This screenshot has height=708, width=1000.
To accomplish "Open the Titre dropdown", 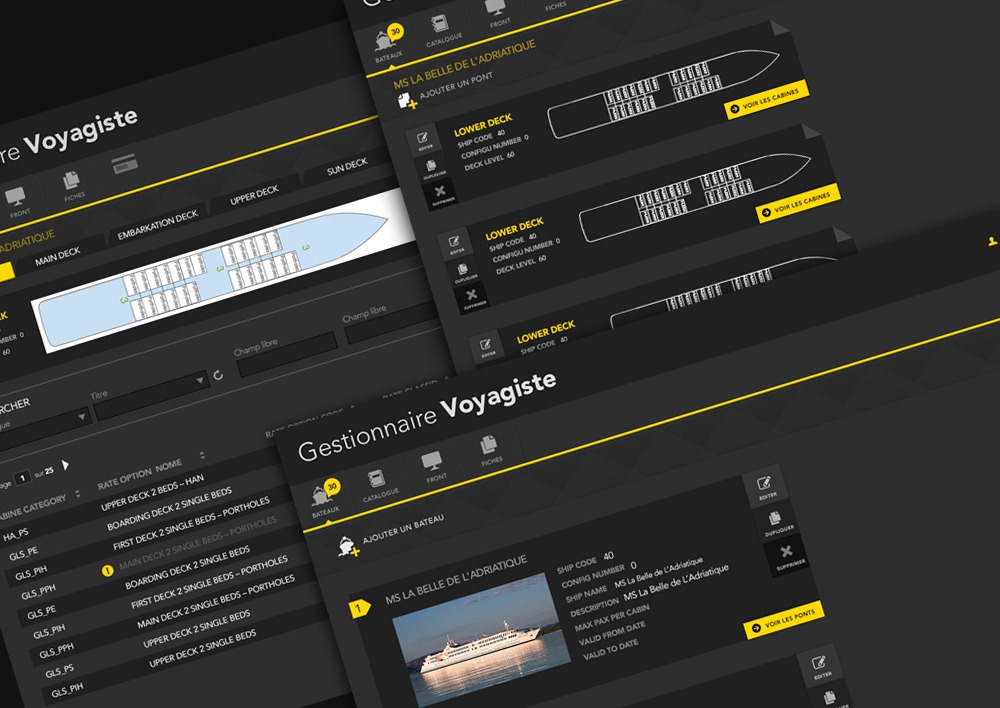I will (151, 397).
